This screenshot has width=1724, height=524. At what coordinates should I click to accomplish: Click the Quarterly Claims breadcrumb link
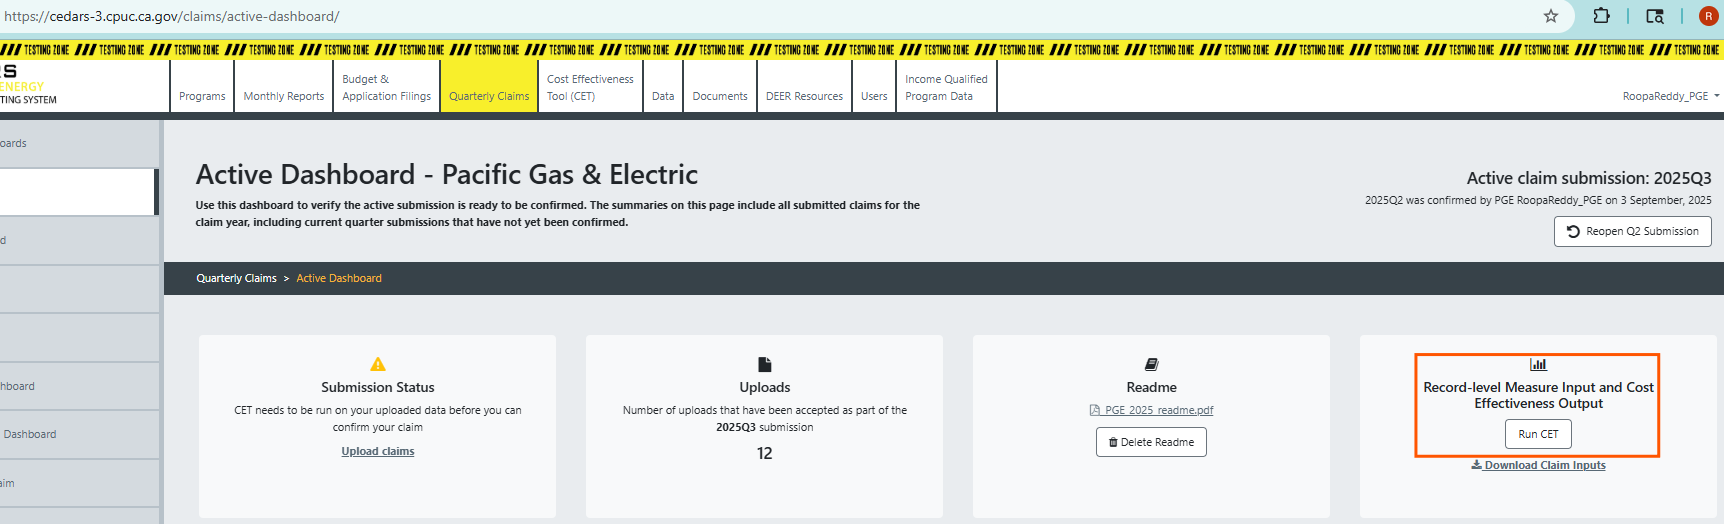[236, 278]
